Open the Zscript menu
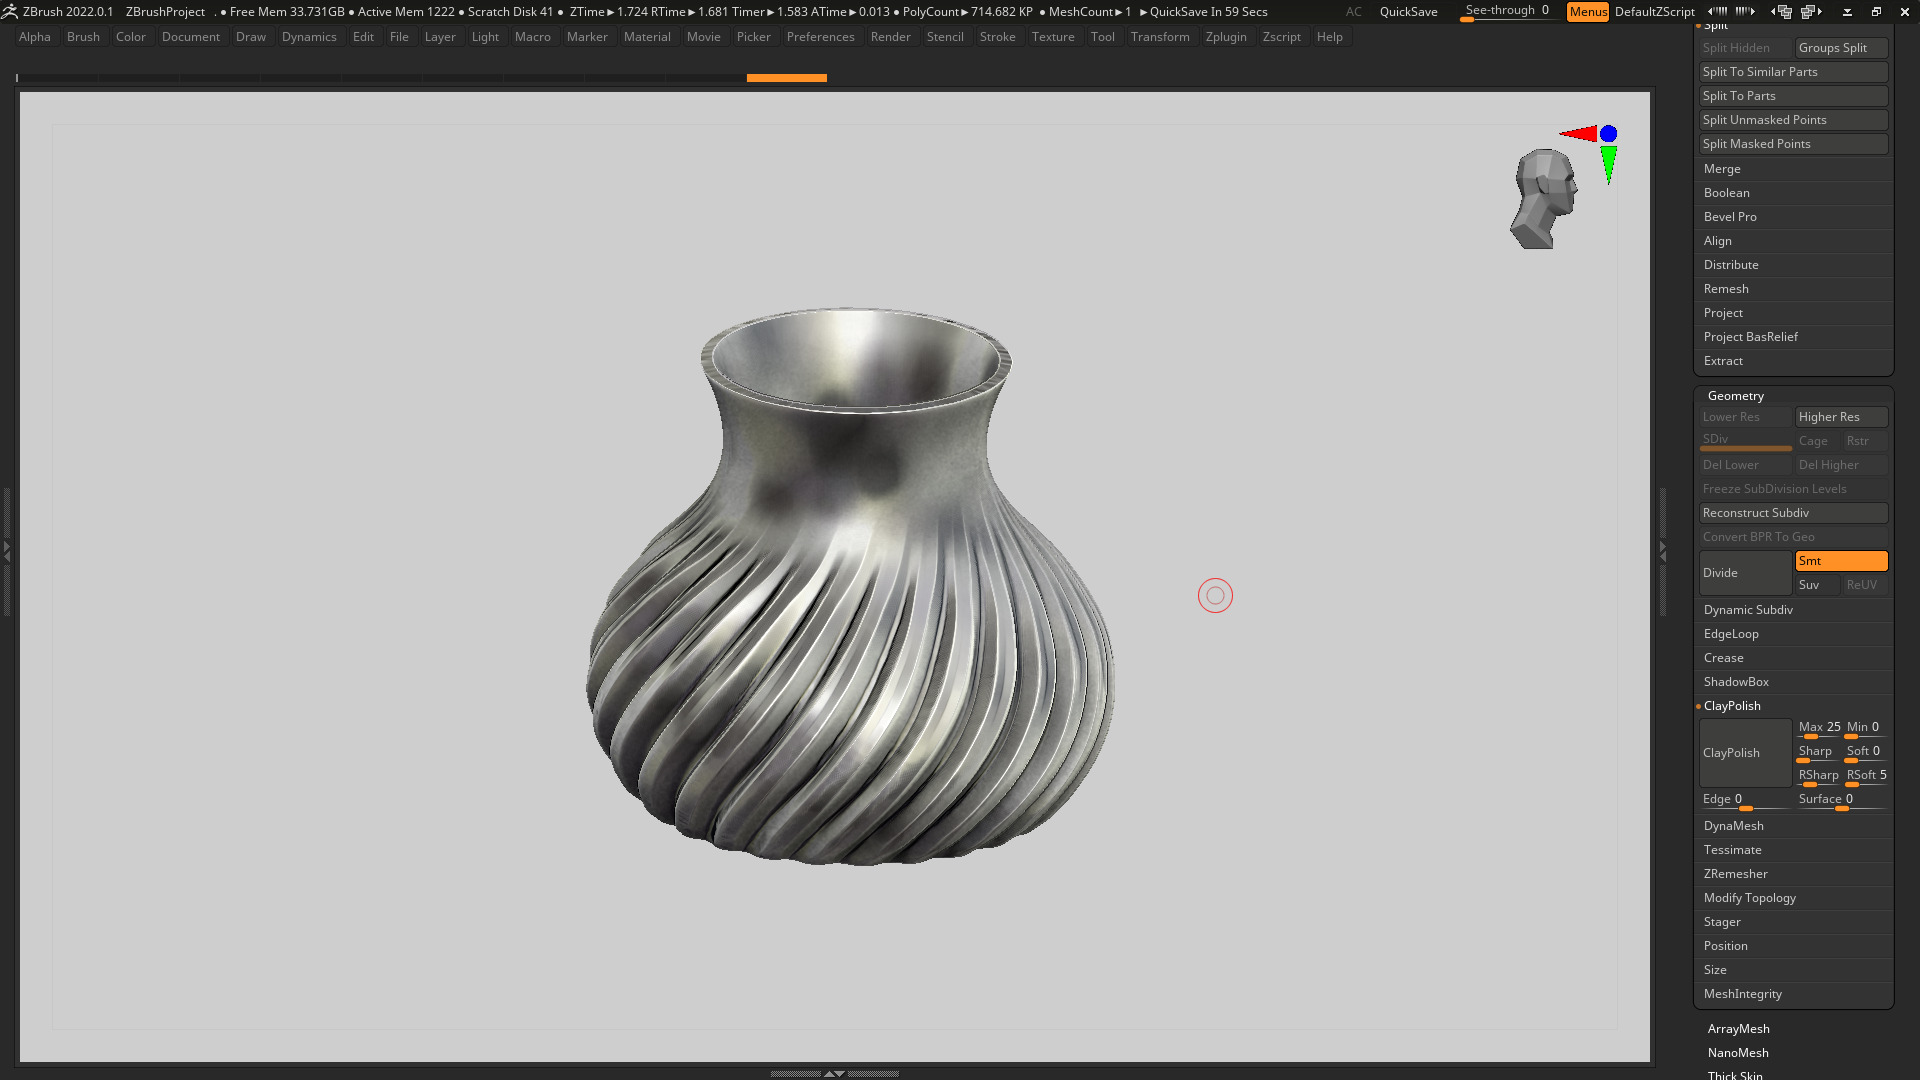The image size is (1920, 1080). [x=1281, y=37]
